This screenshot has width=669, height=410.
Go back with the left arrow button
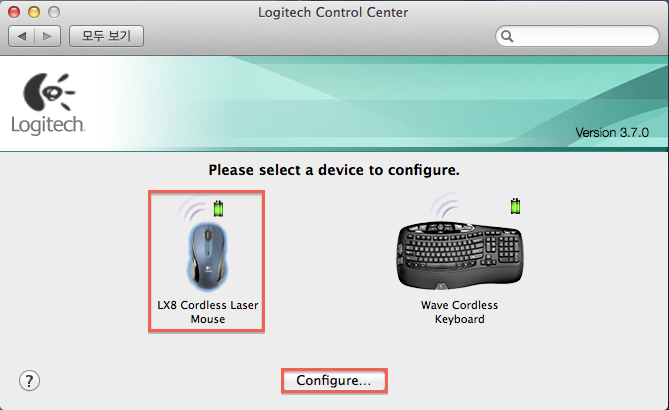click(21, 36)
